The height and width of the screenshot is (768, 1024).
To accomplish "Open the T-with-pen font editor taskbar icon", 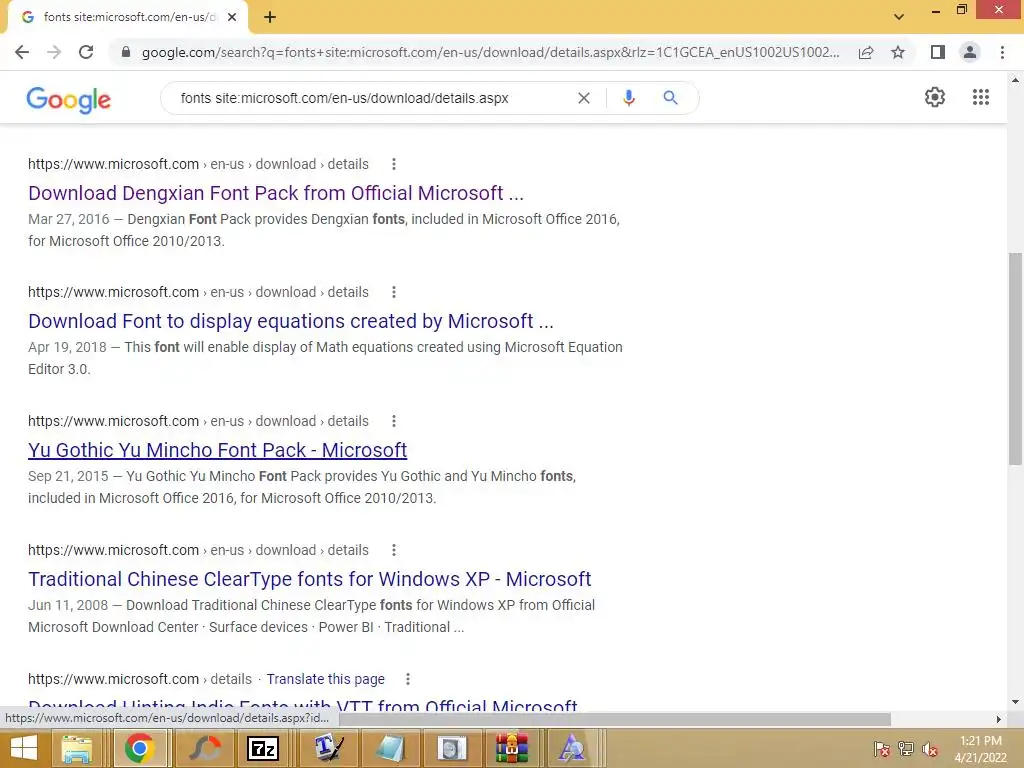I will point(328,749).
